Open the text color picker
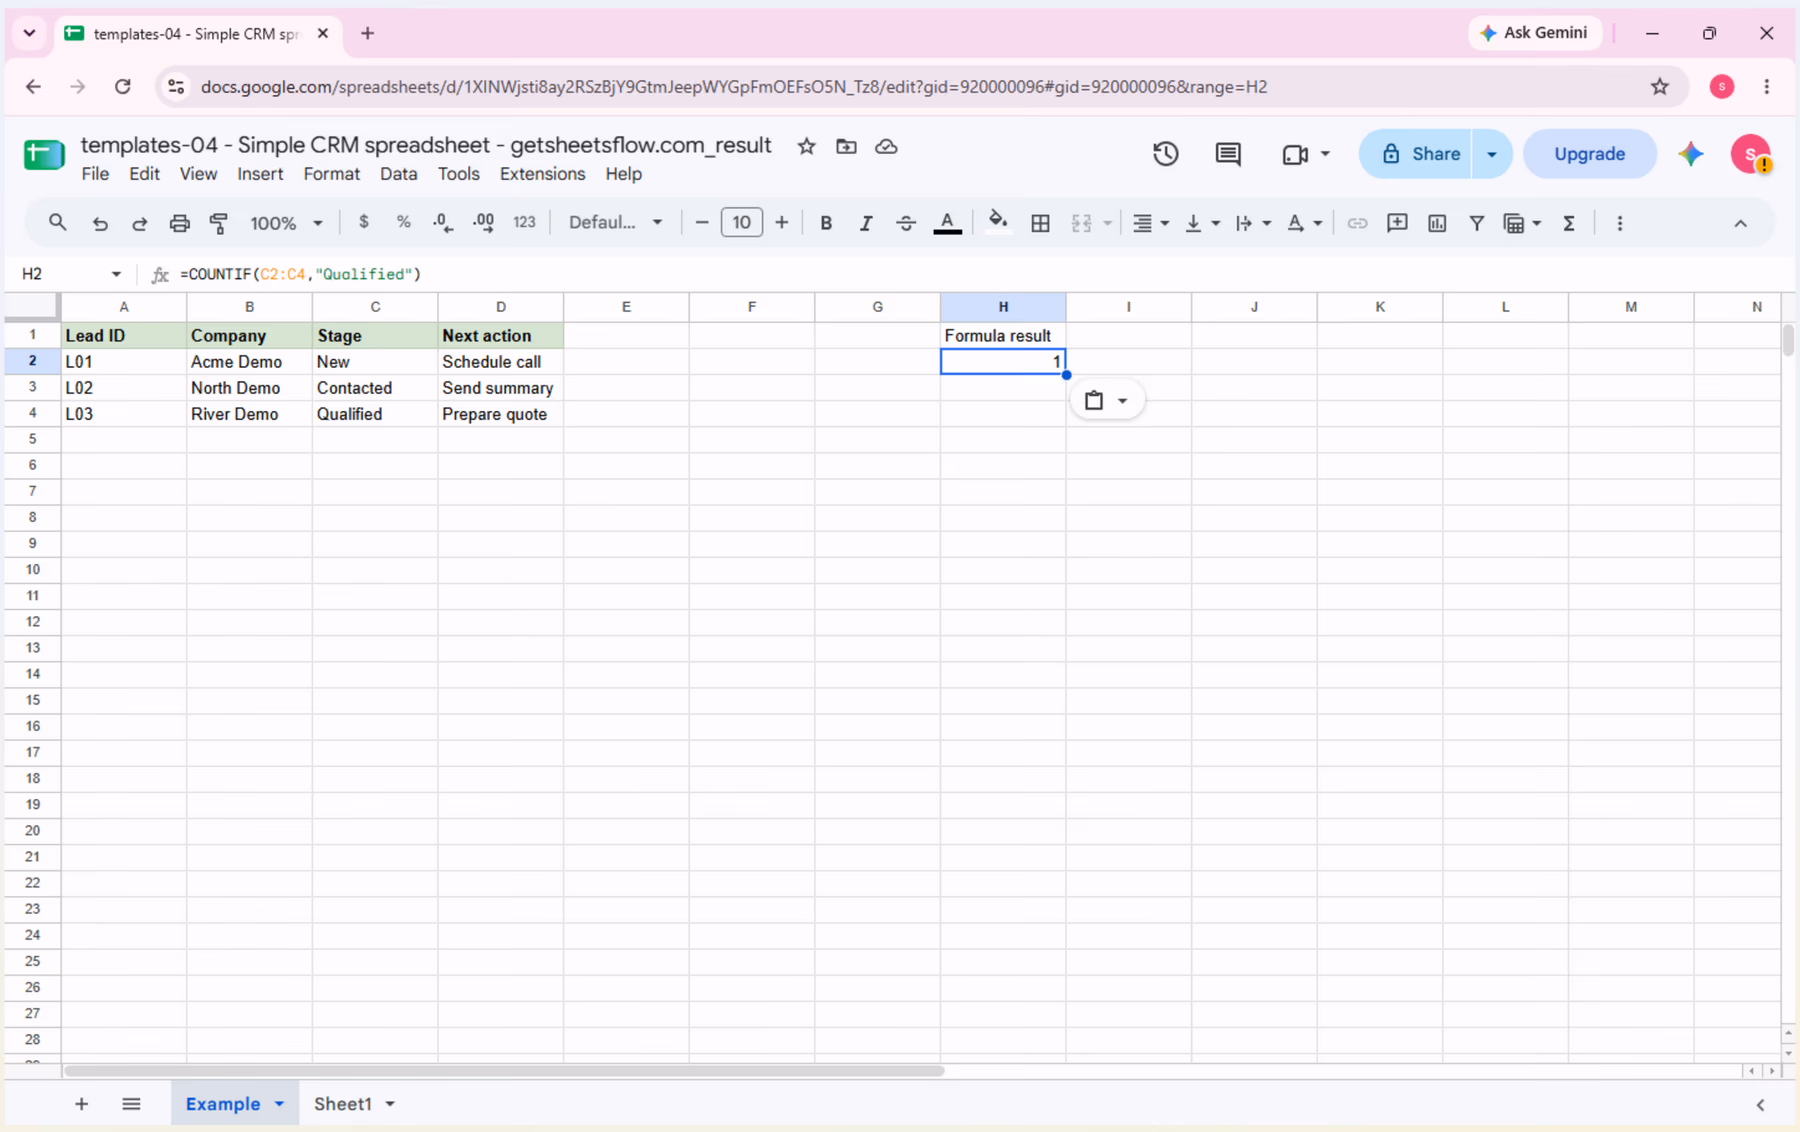1800x1132 pixels. click(947, 223)
